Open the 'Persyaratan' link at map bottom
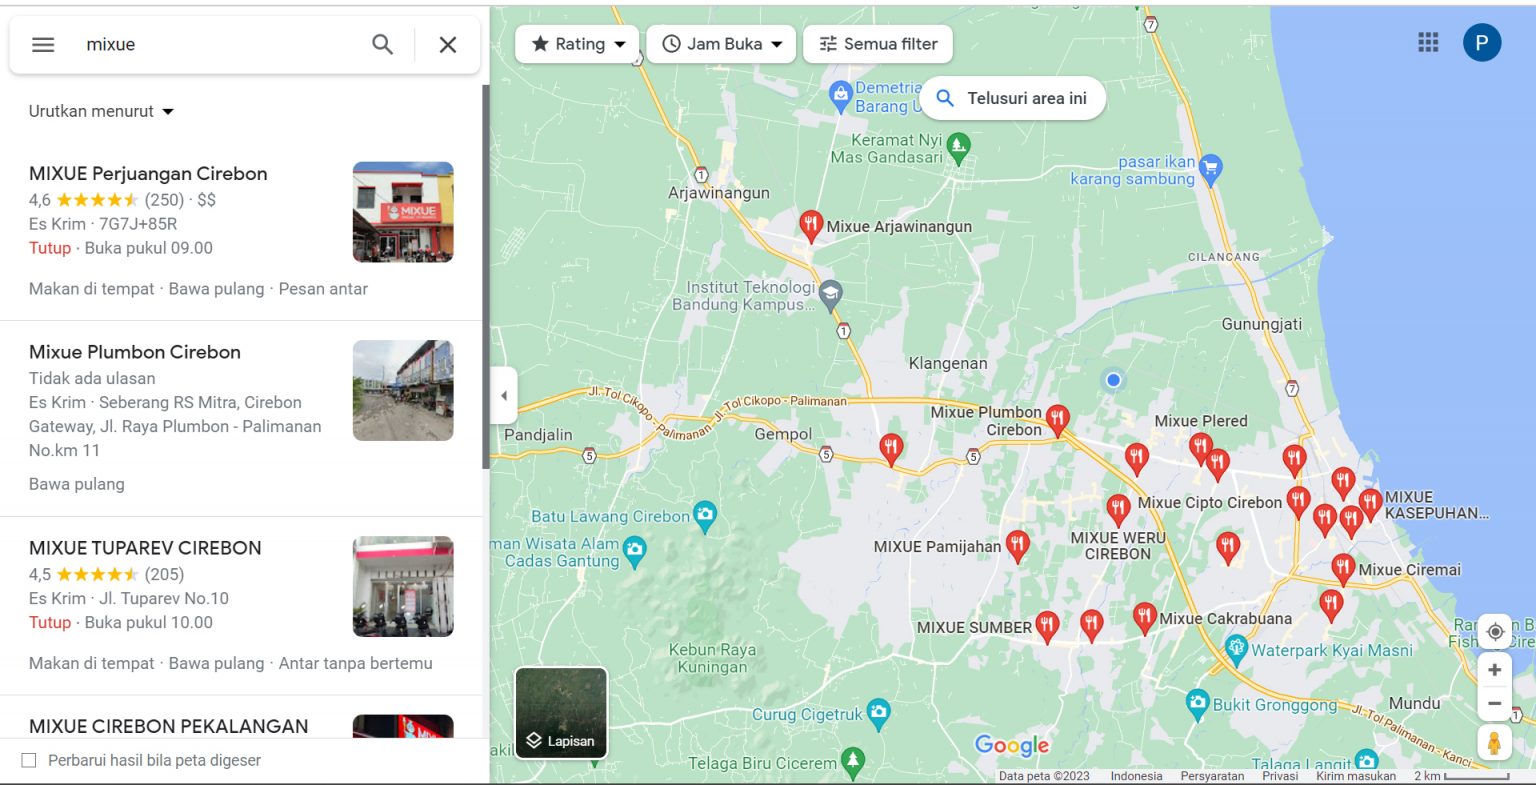1536x785 pixels. (x=1214, y=775)
